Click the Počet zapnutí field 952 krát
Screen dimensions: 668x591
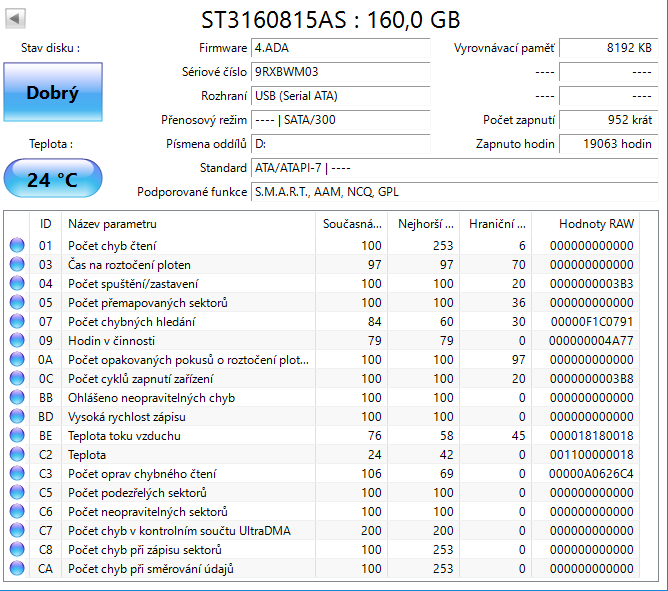tap(608, 120)
